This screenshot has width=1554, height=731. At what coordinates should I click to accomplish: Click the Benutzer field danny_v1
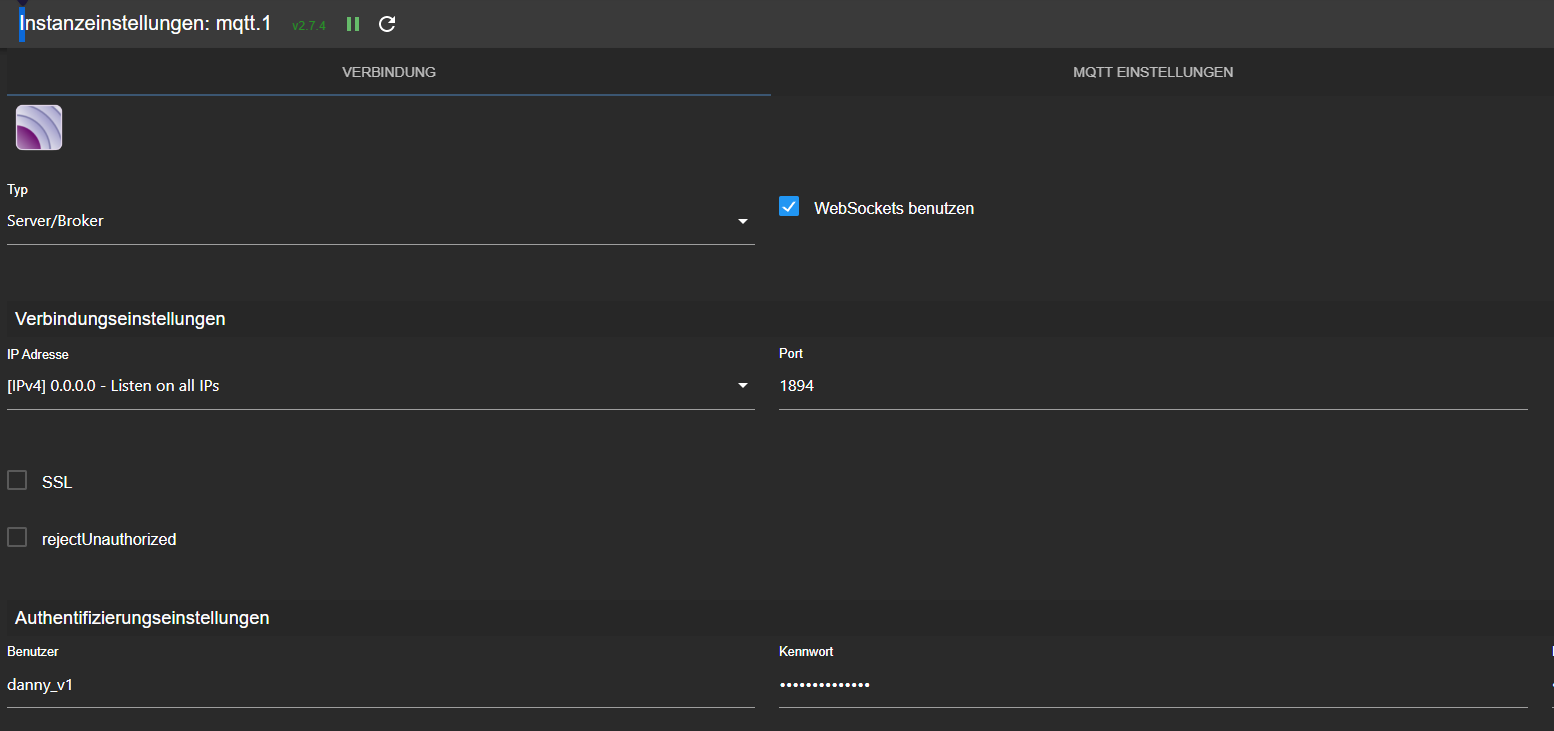380,685
